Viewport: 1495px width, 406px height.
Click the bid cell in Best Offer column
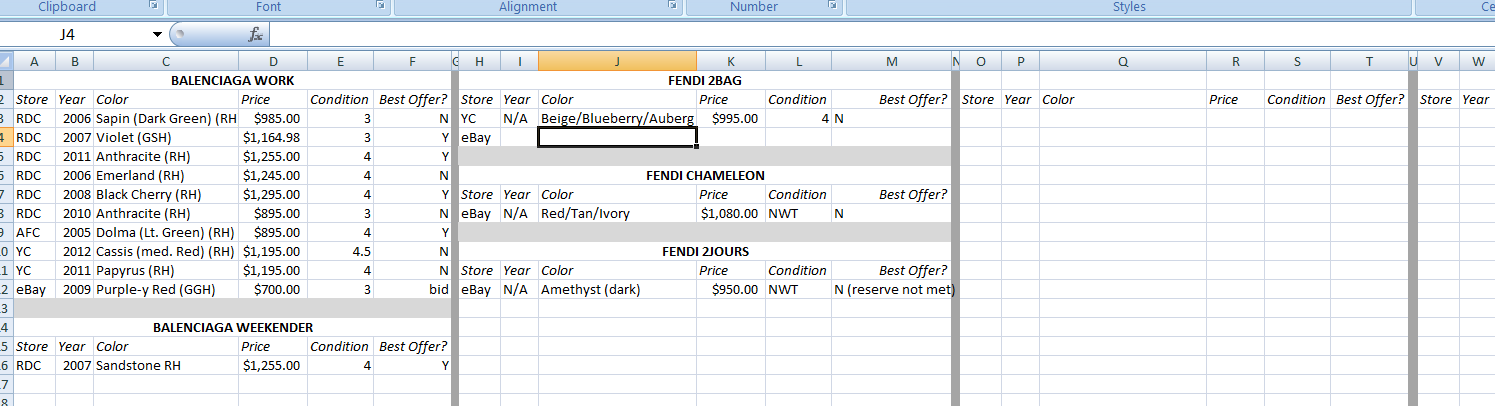(x=412, y=289)
